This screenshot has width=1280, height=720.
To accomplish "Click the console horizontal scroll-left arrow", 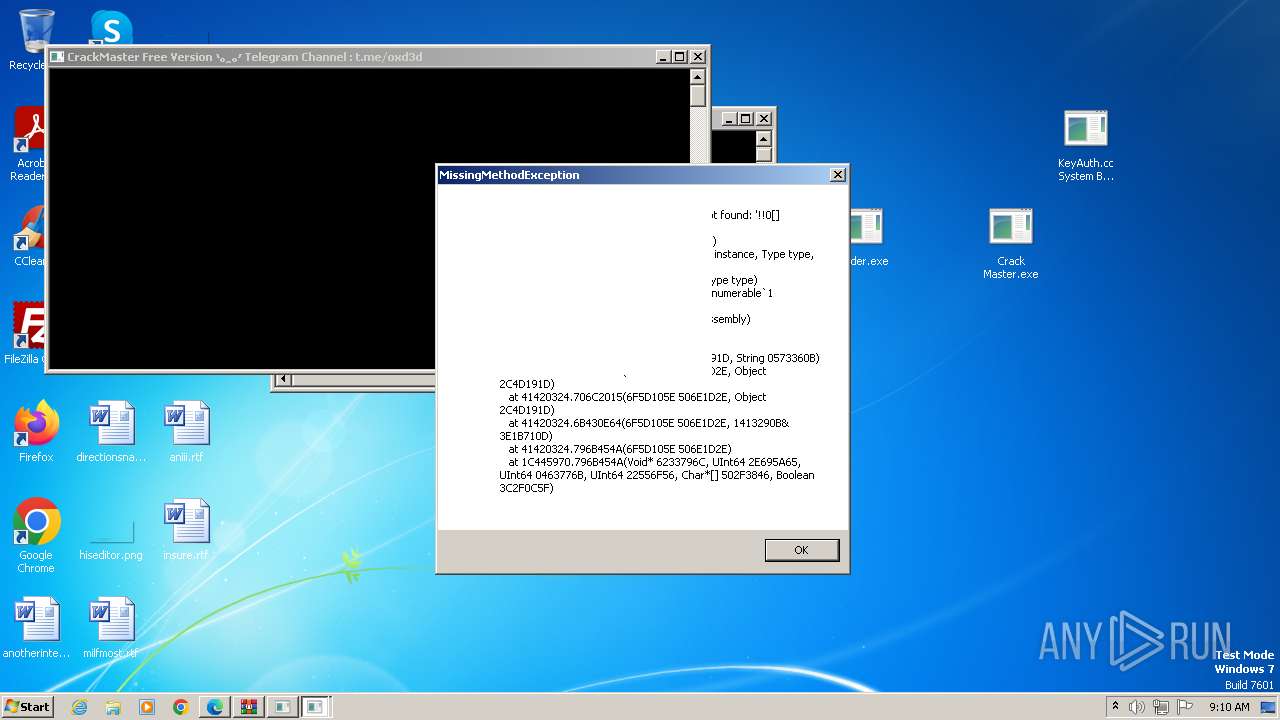I will tap(283, 379).
